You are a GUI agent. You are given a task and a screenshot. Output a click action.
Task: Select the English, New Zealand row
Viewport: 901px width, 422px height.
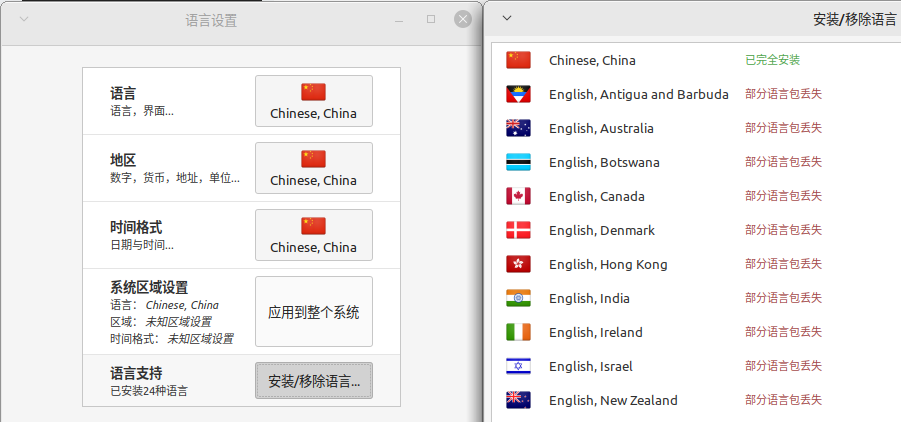click(612, 400)
